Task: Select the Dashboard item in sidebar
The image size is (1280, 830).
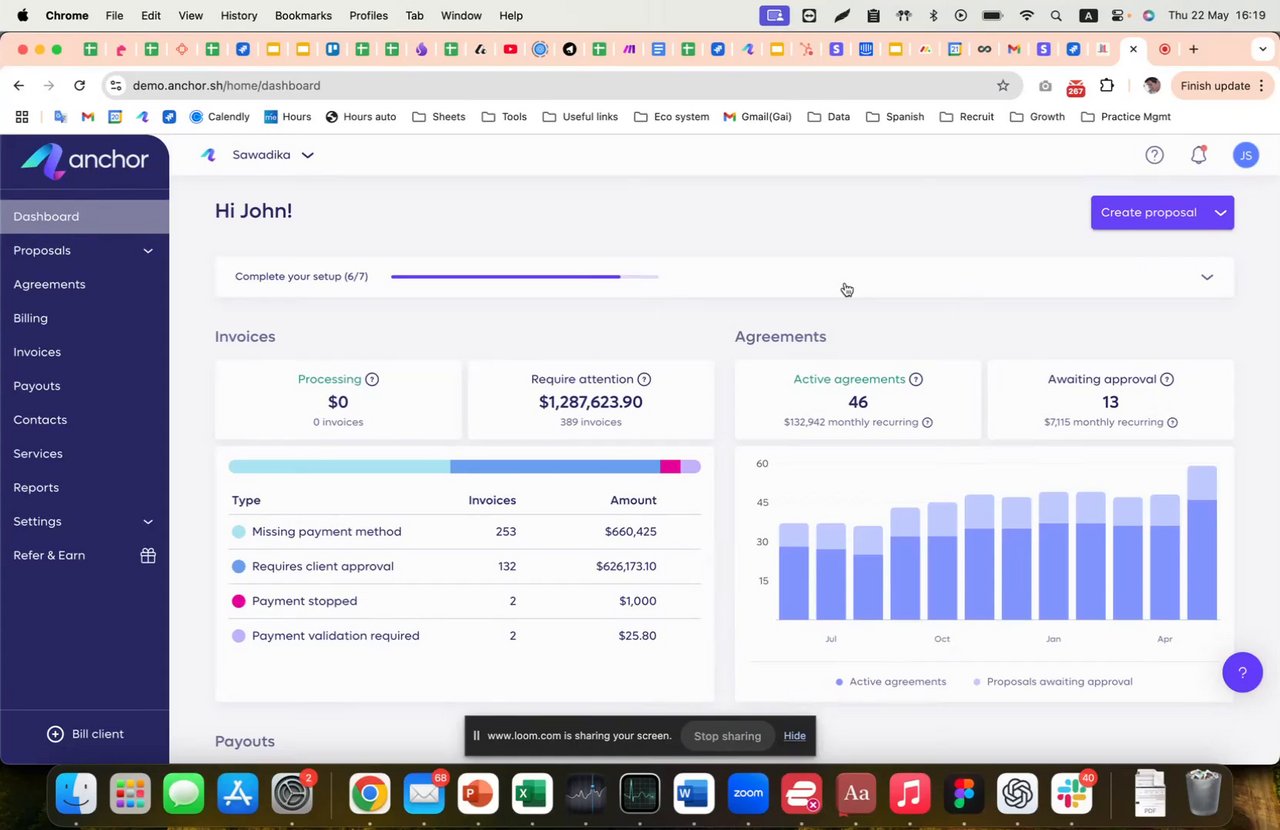Action: [84, 217]
